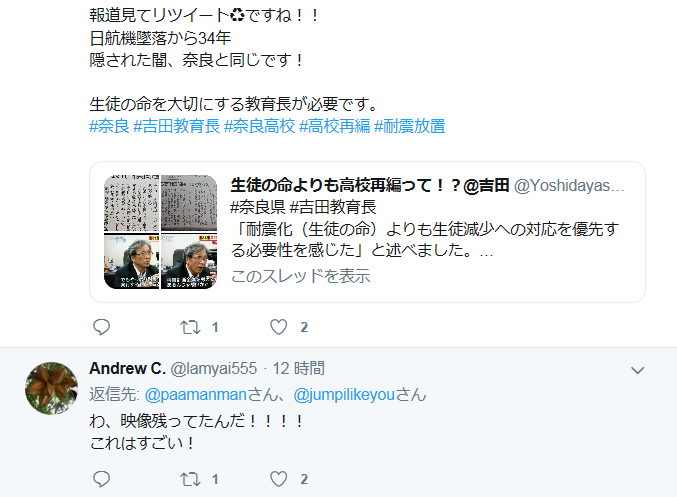Image resolution: width=677 pixels, height=497 pixels.
Task: Expand the chevron menu on Andrew C.'s tweet
Action: tap(637, 370)
